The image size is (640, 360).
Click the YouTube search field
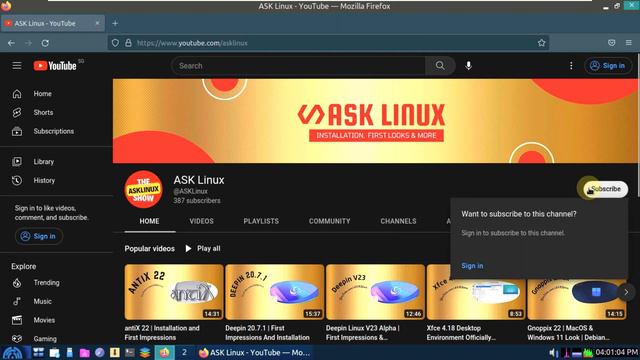pos(298,66)
